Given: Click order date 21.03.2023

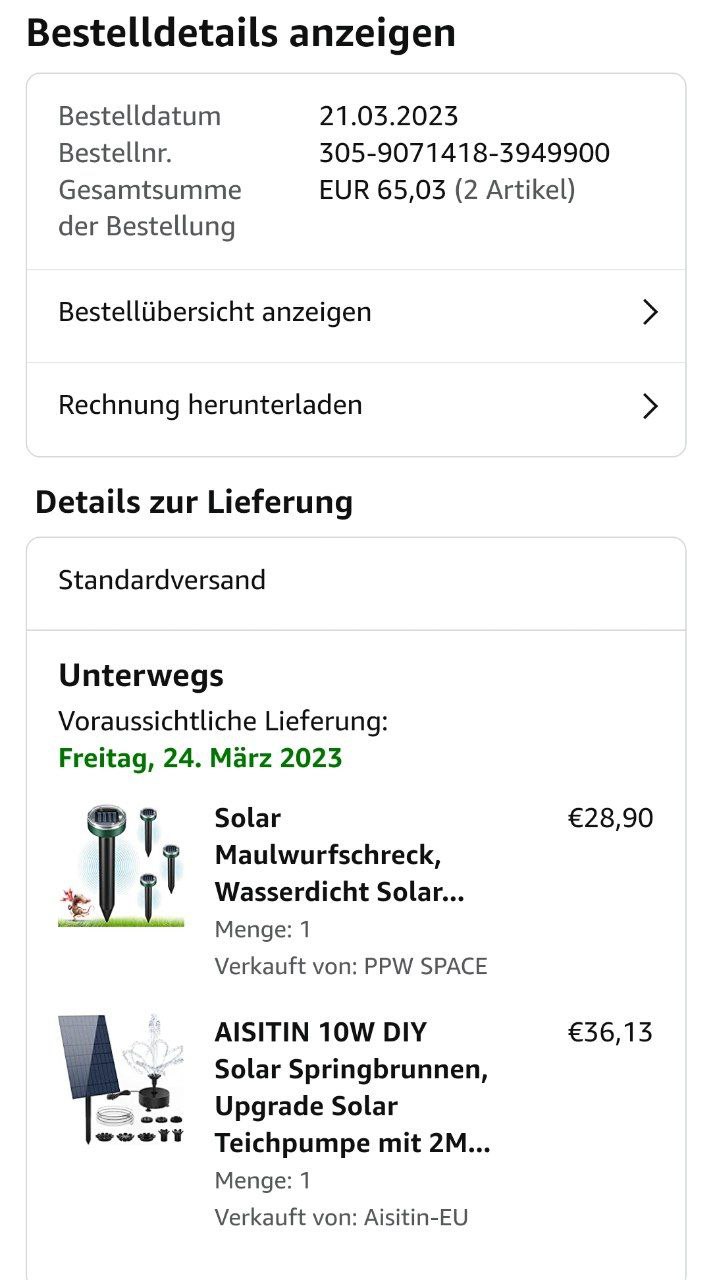Looking at the screenshot, I should point(388,116).
